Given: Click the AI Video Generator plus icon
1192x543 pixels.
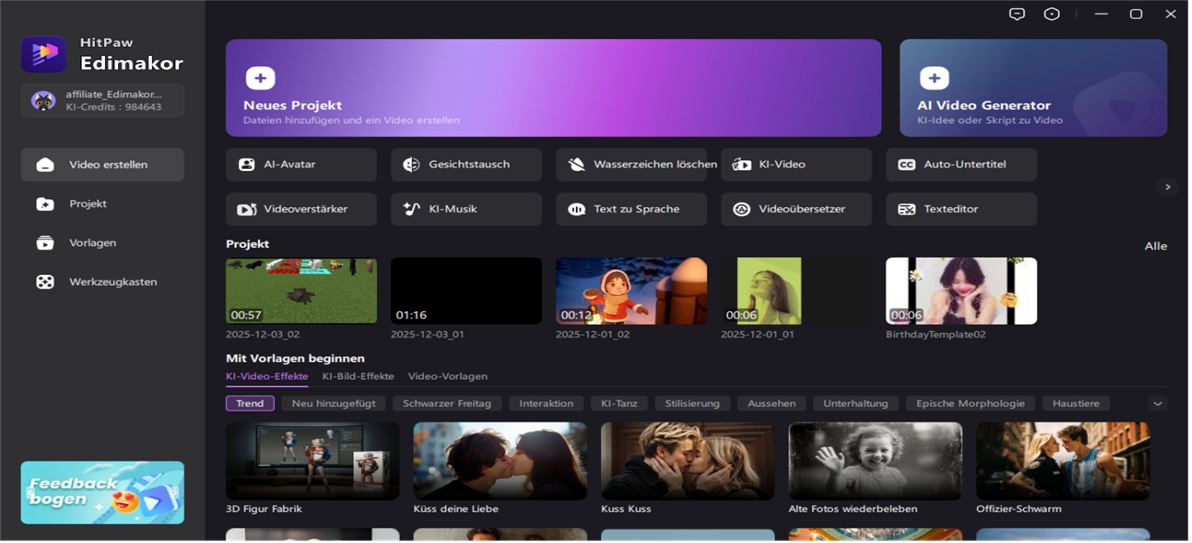Looking at the screenshot, I should tap(934, 78).
